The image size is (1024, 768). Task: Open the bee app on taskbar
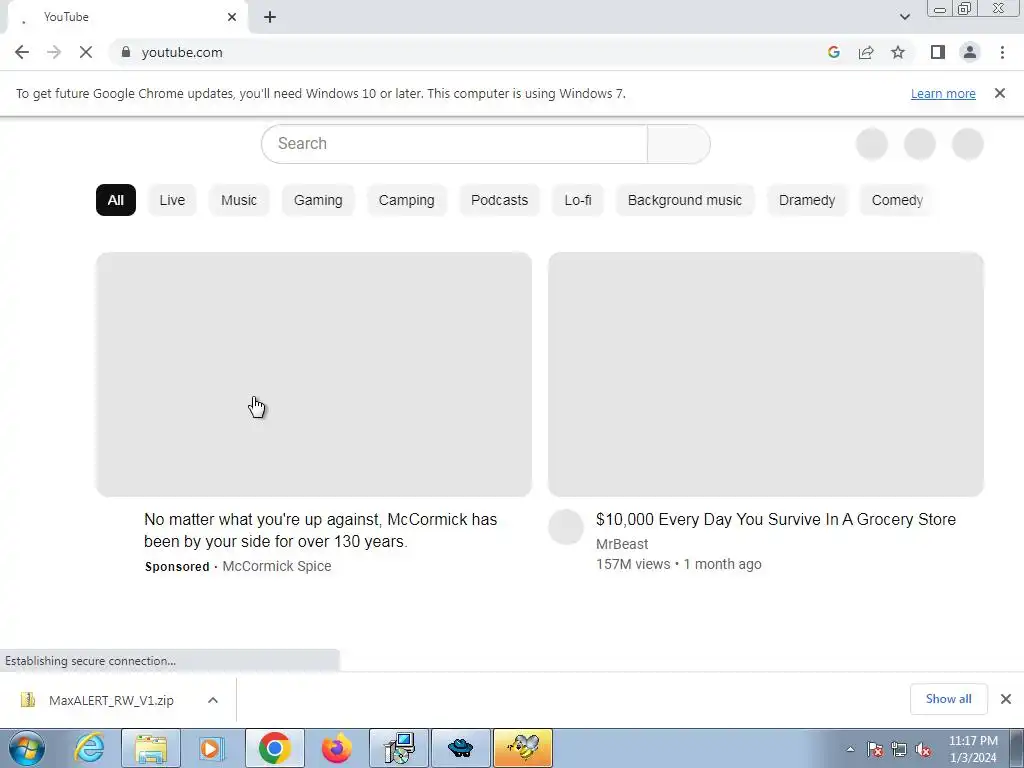click(522, 748)
